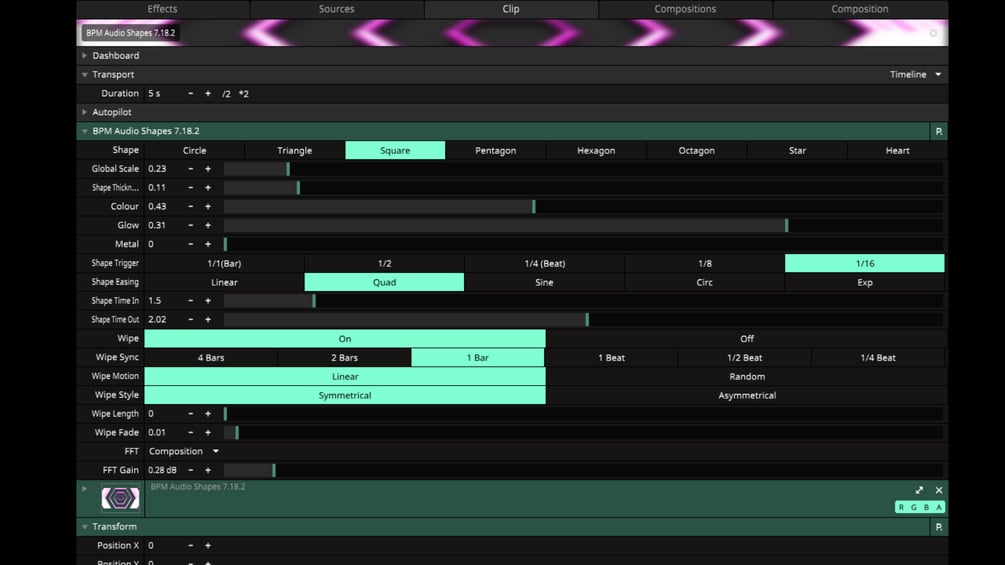Click the Duration 5 s value field
This screenshot has width=1005, height=565.
click(163, 94)
